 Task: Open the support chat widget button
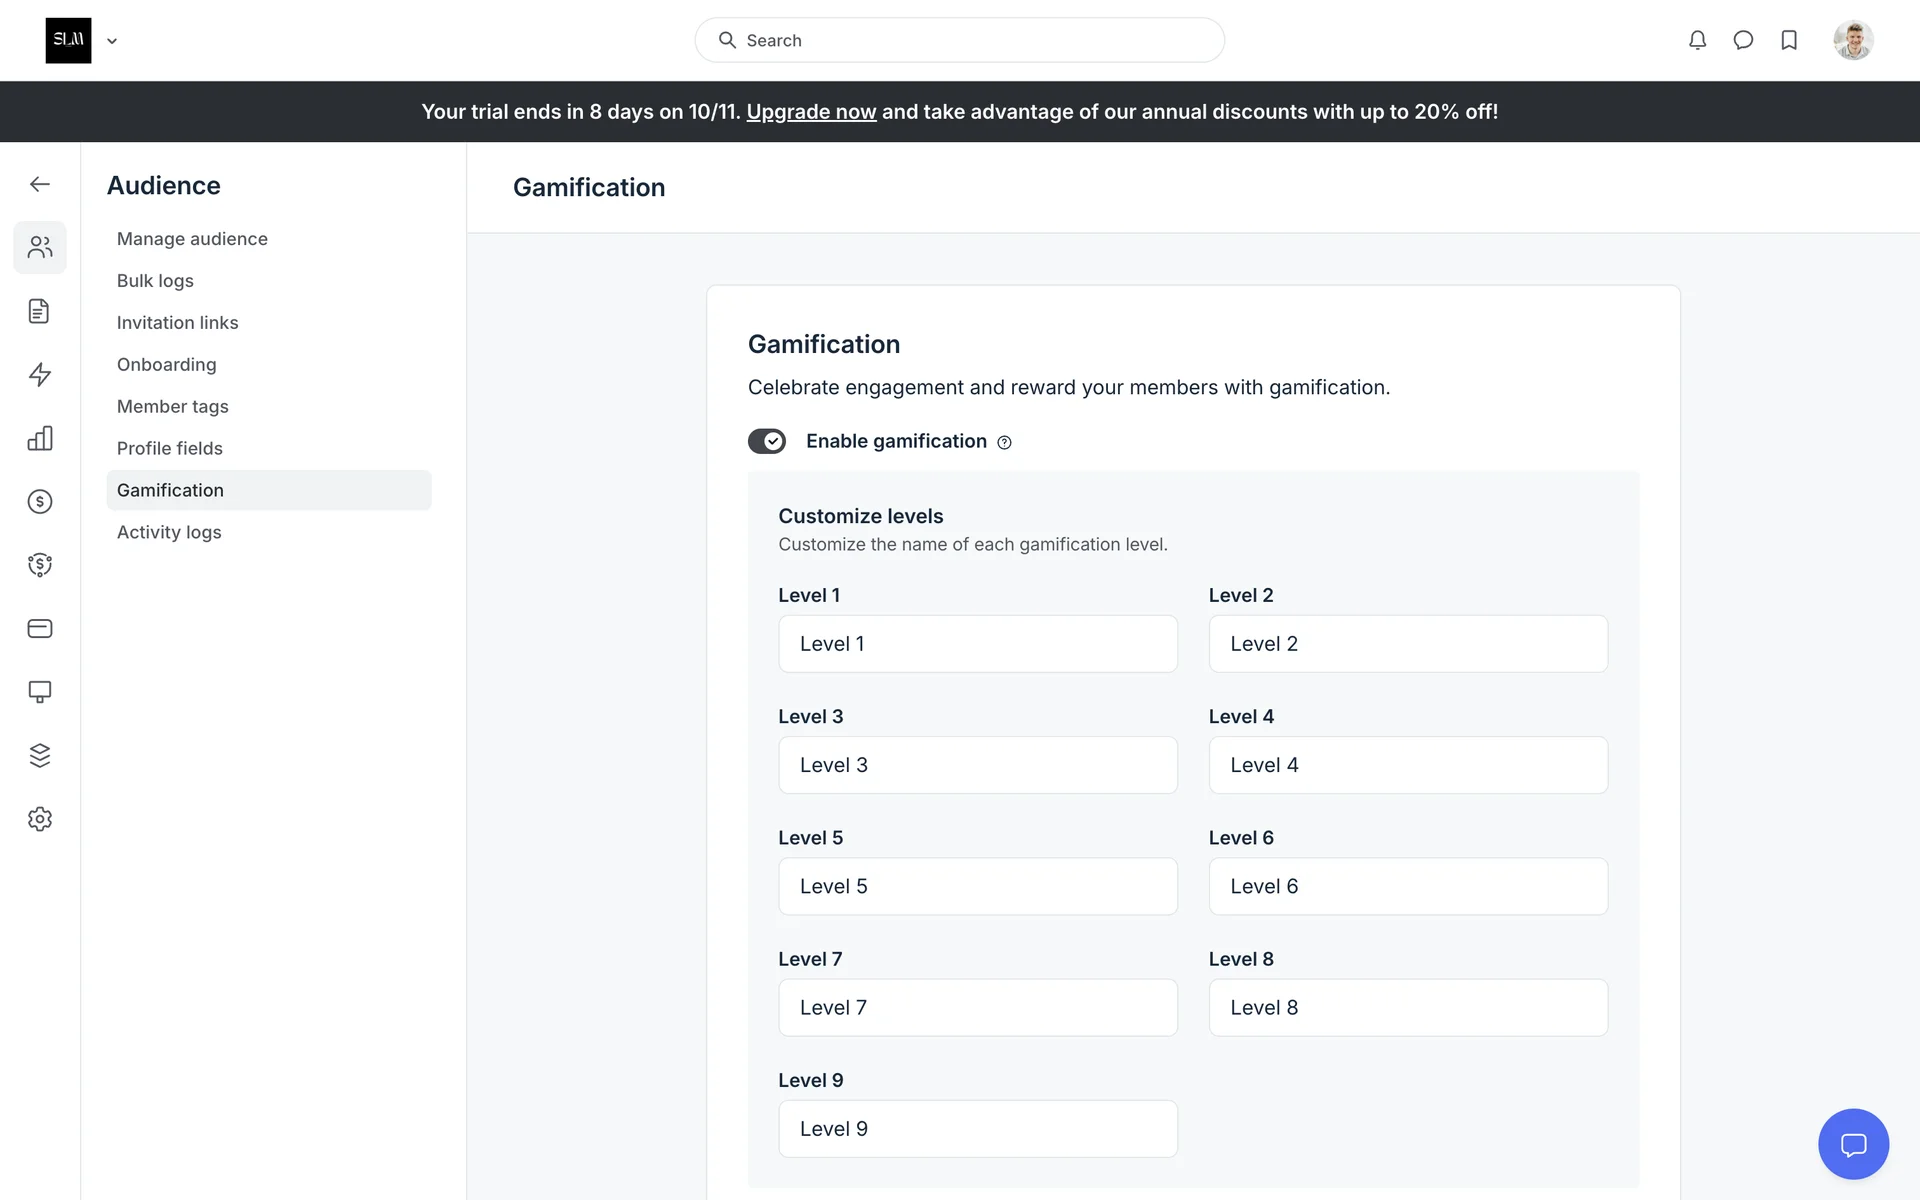[x=1853, y=1144]
